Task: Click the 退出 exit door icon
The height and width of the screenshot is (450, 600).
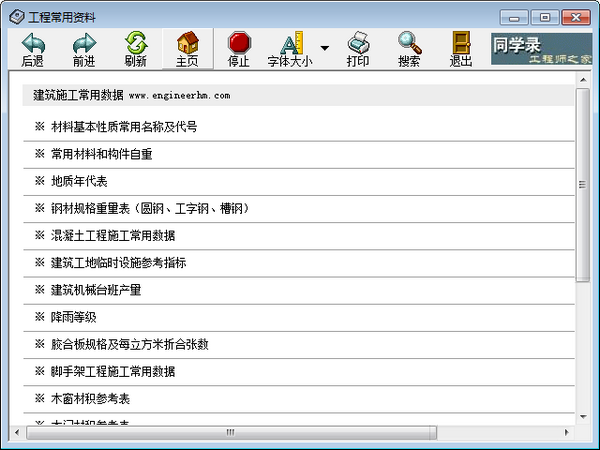Action: coord(461,43)
